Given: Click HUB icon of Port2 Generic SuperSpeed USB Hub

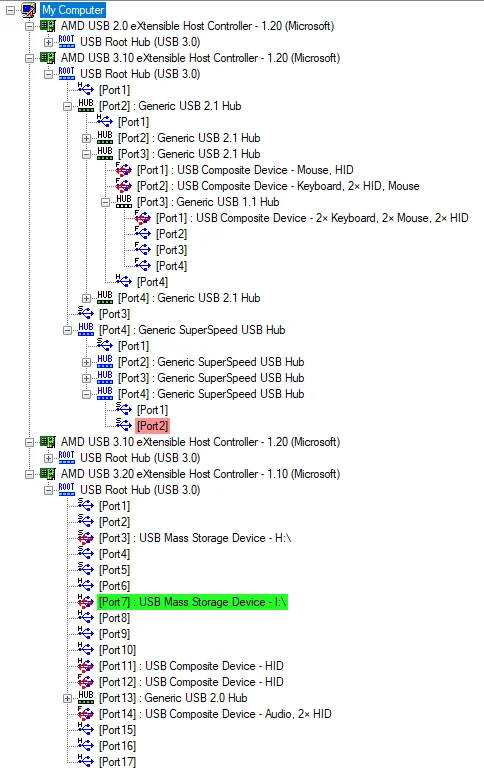Looking at the screenshot, I should coord(105,362).
